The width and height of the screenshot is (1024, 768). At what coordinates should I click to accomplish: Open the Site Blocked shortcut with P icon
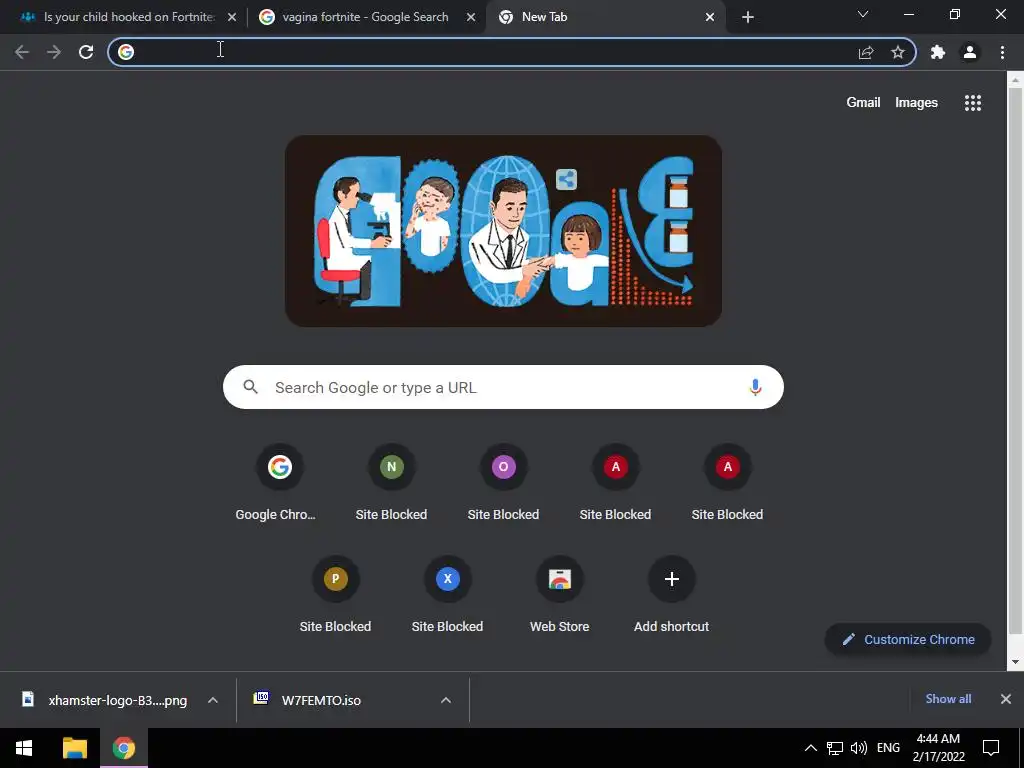click(336, 595)
